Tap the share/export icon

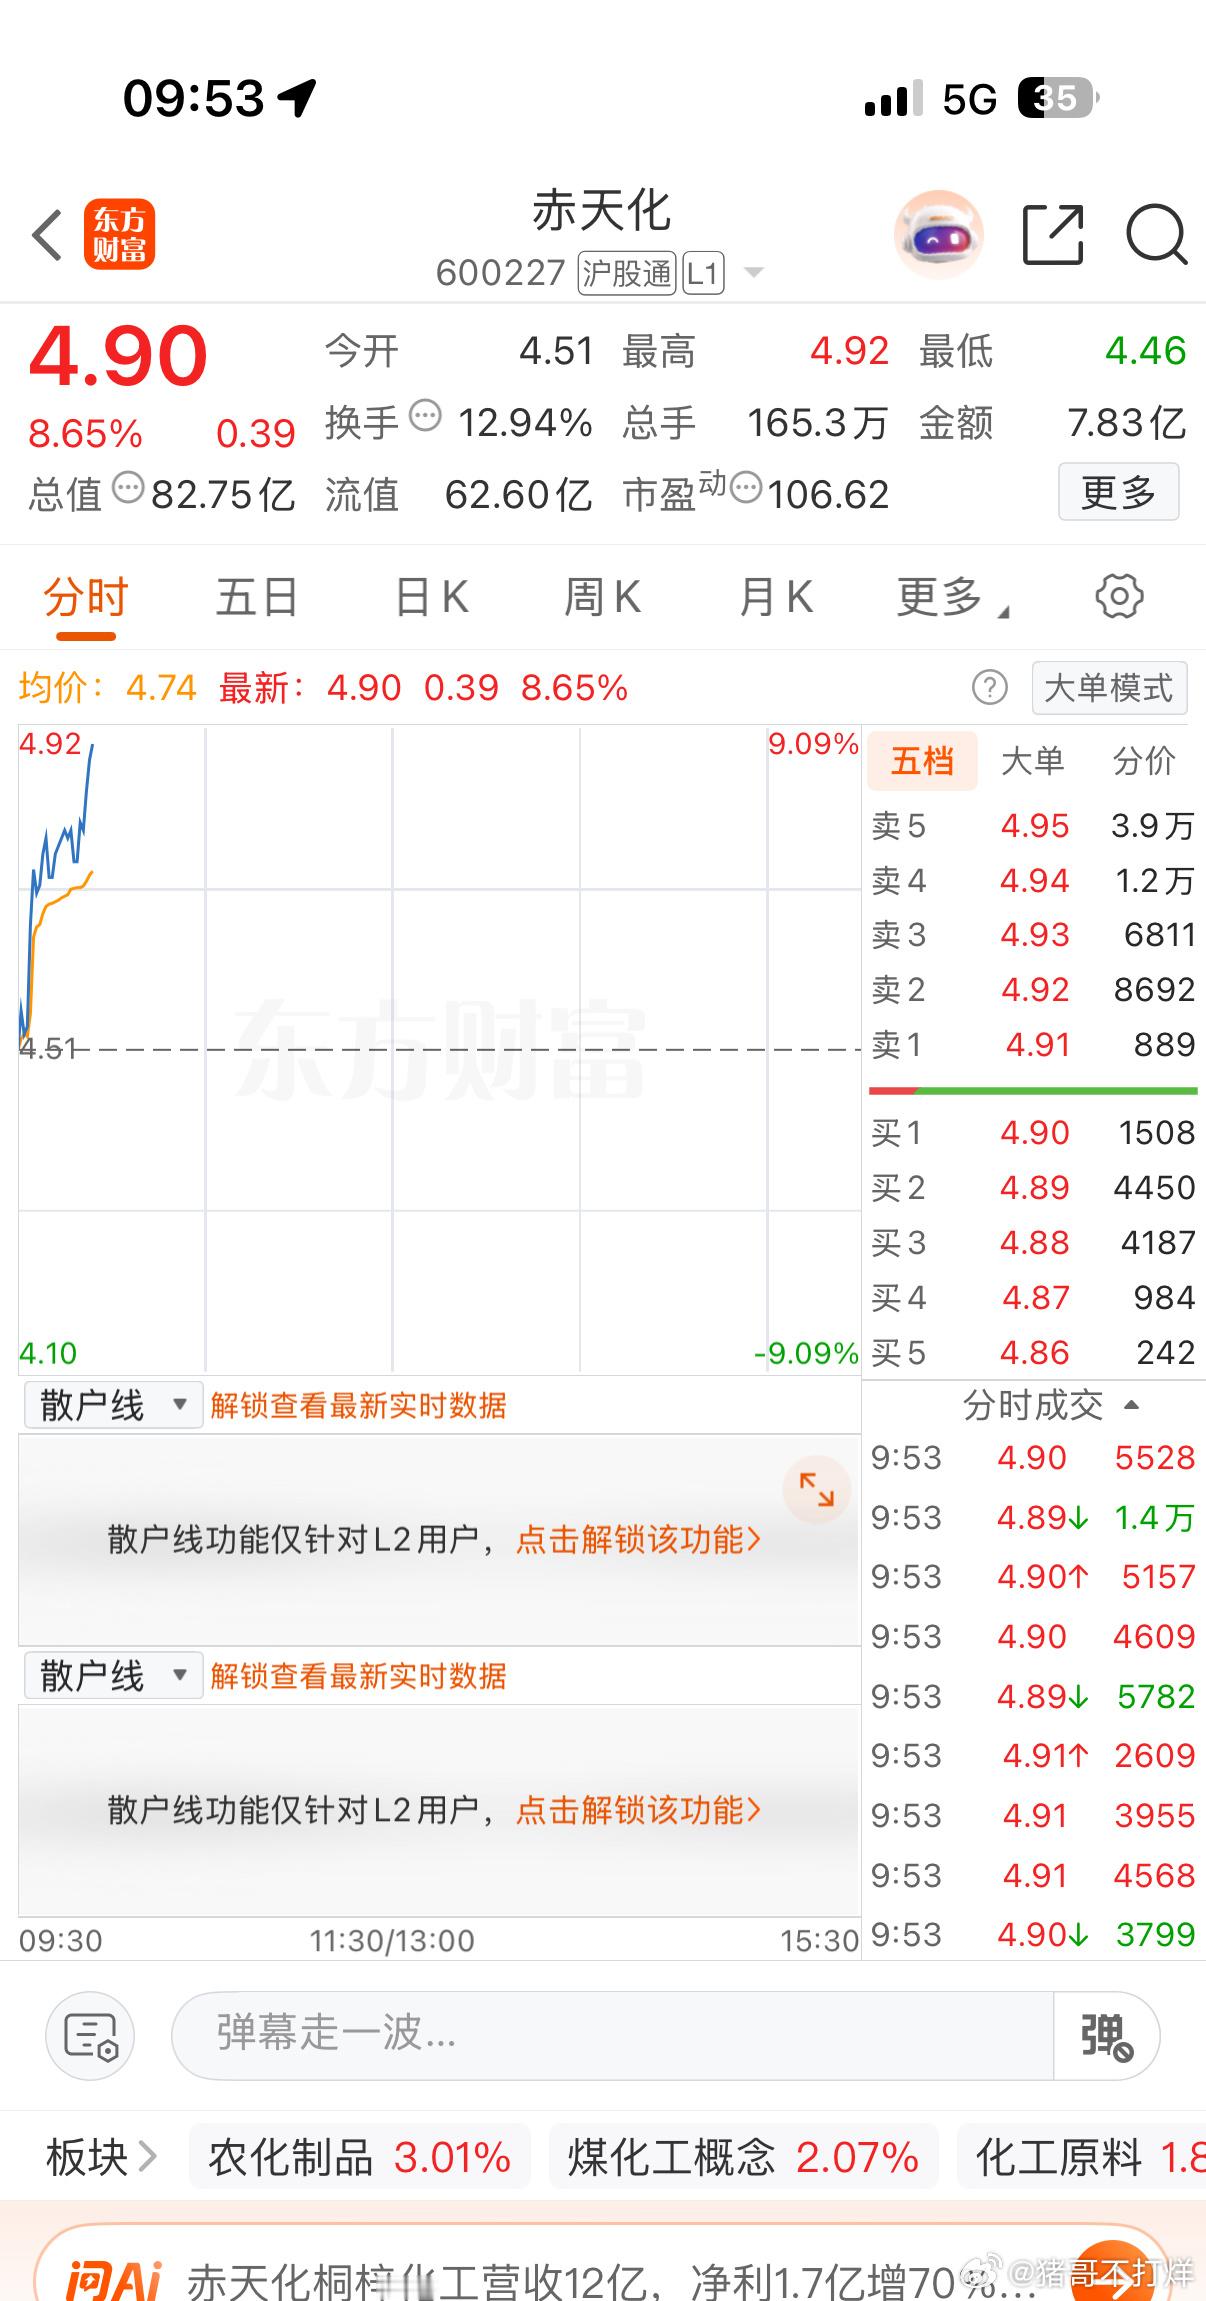[x=1053, y=235]
